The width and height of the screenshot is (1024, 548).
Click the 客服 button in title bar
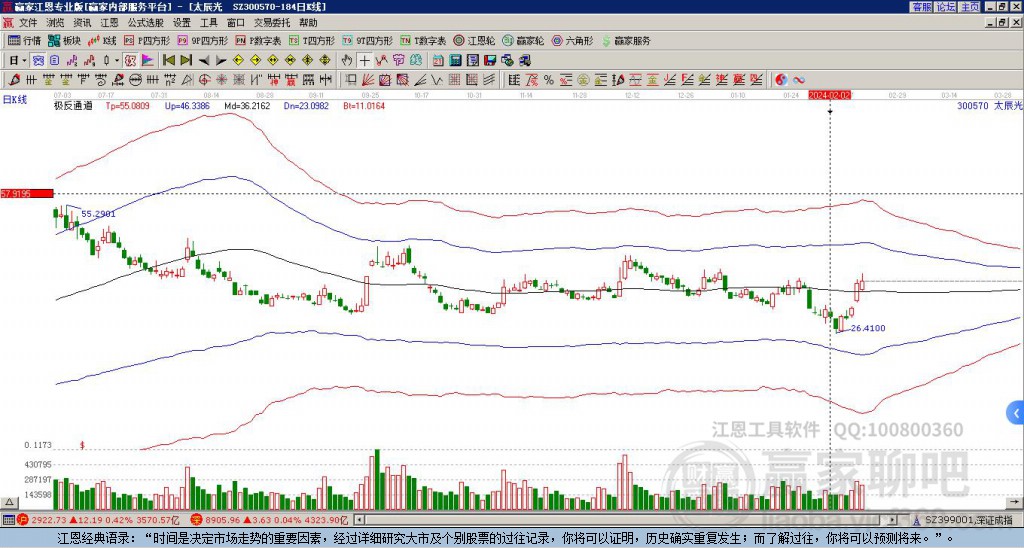coord(922,7)
